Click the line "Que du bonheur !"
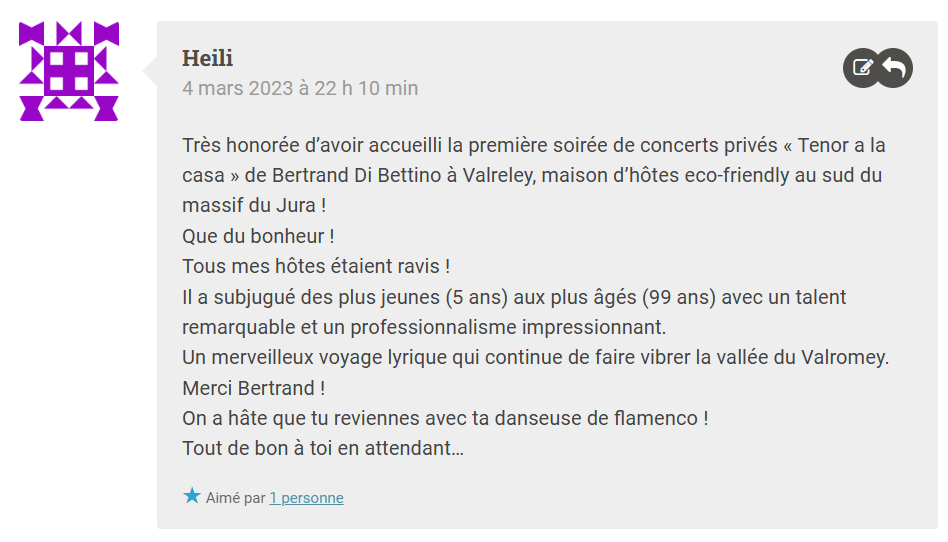This screenshot has width=948, height=542. [258, 237]
